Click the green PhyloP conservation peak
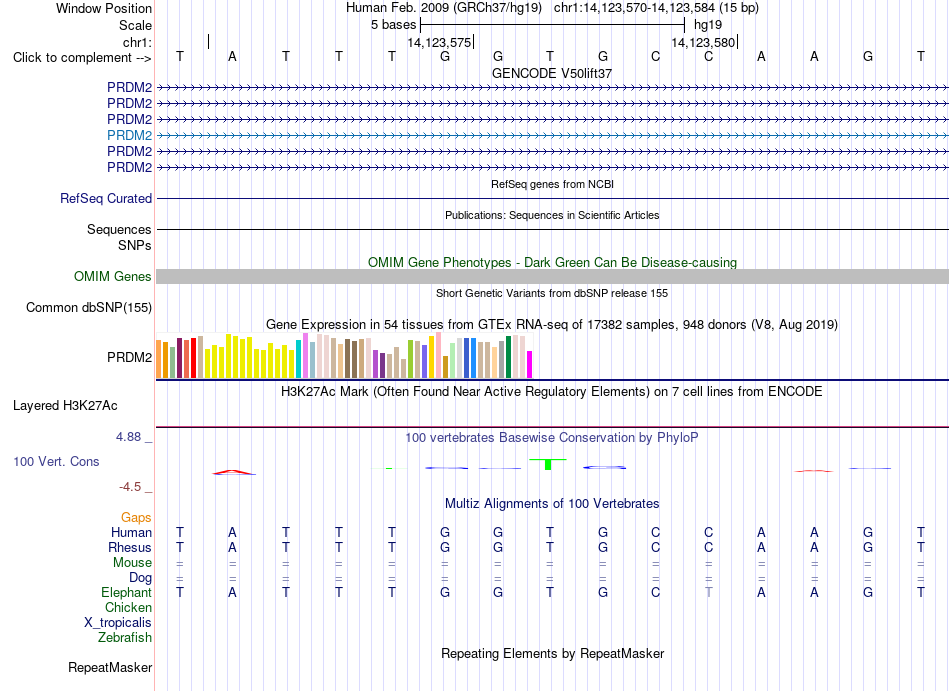This screenshot has height=691, width=950. (548, 464)
